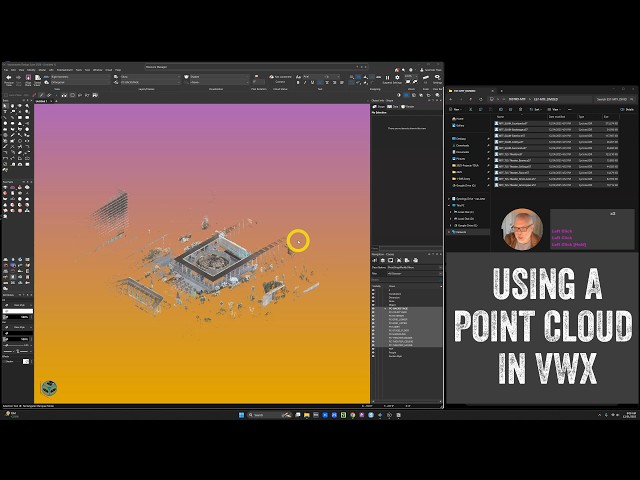Click the Suspend Snapping pause icon

pos(387,77)
